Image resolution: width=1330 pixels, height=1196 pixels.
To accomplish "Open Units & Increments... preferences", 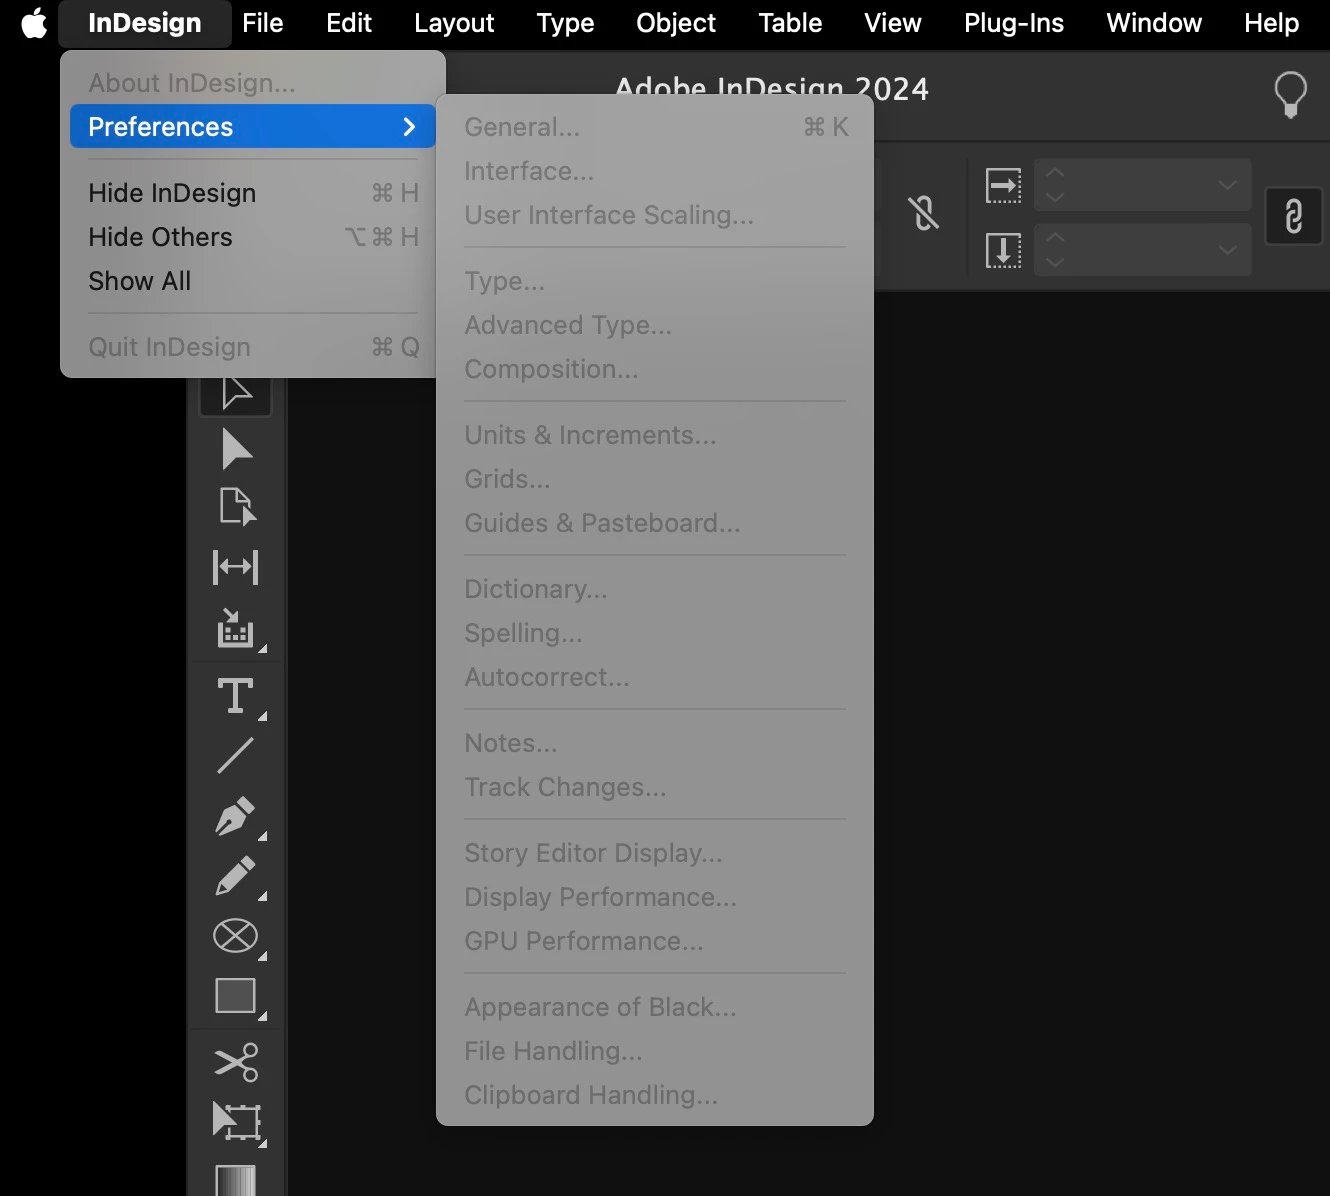I will [x=655, y=435].
